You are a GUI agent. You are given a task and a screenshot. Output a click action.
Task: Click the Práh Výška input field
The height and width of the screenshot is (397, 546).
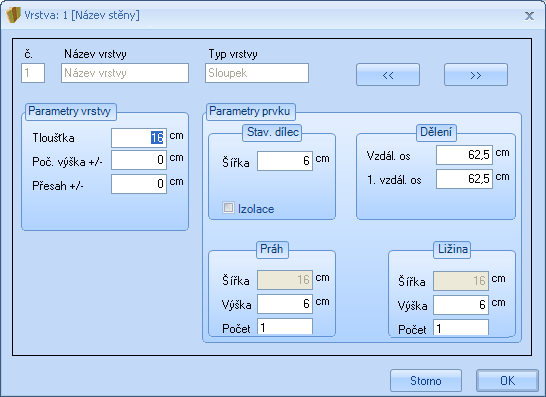point(285,304)
